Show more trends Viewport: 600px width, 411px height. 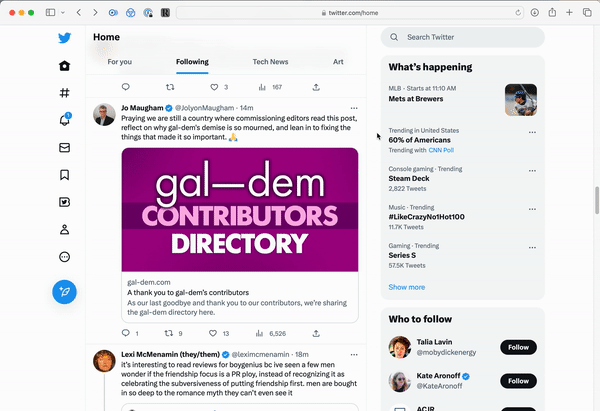(406, 287)
